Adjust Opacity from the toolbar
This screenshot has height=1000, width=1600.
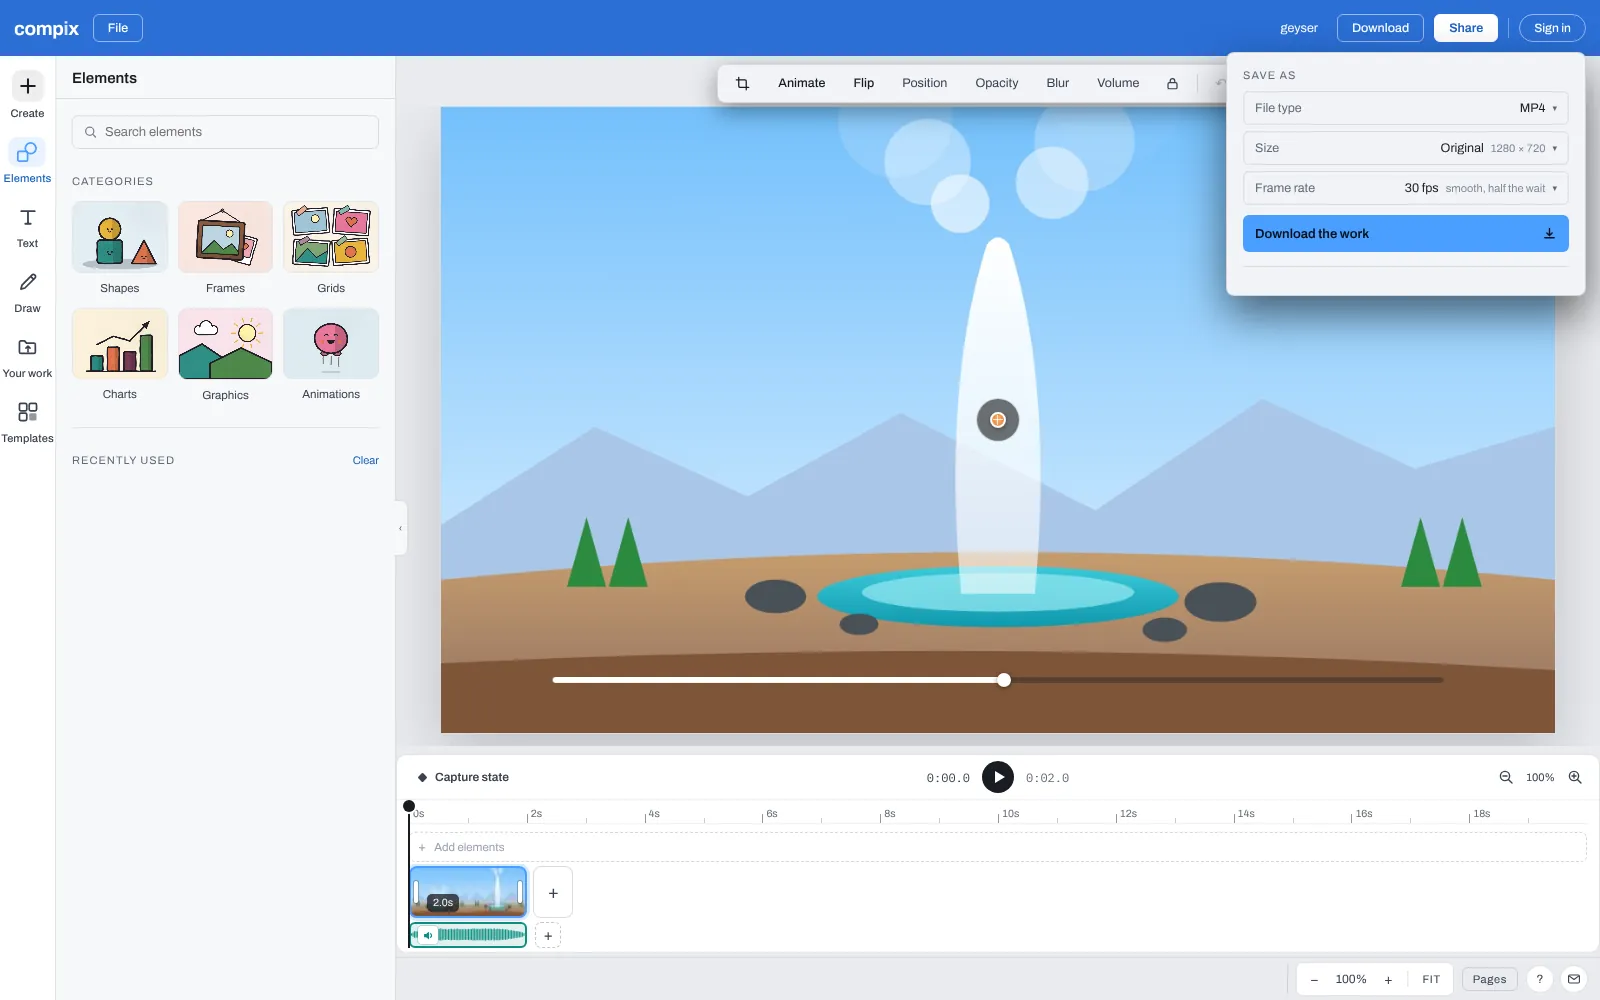[997, 83]
